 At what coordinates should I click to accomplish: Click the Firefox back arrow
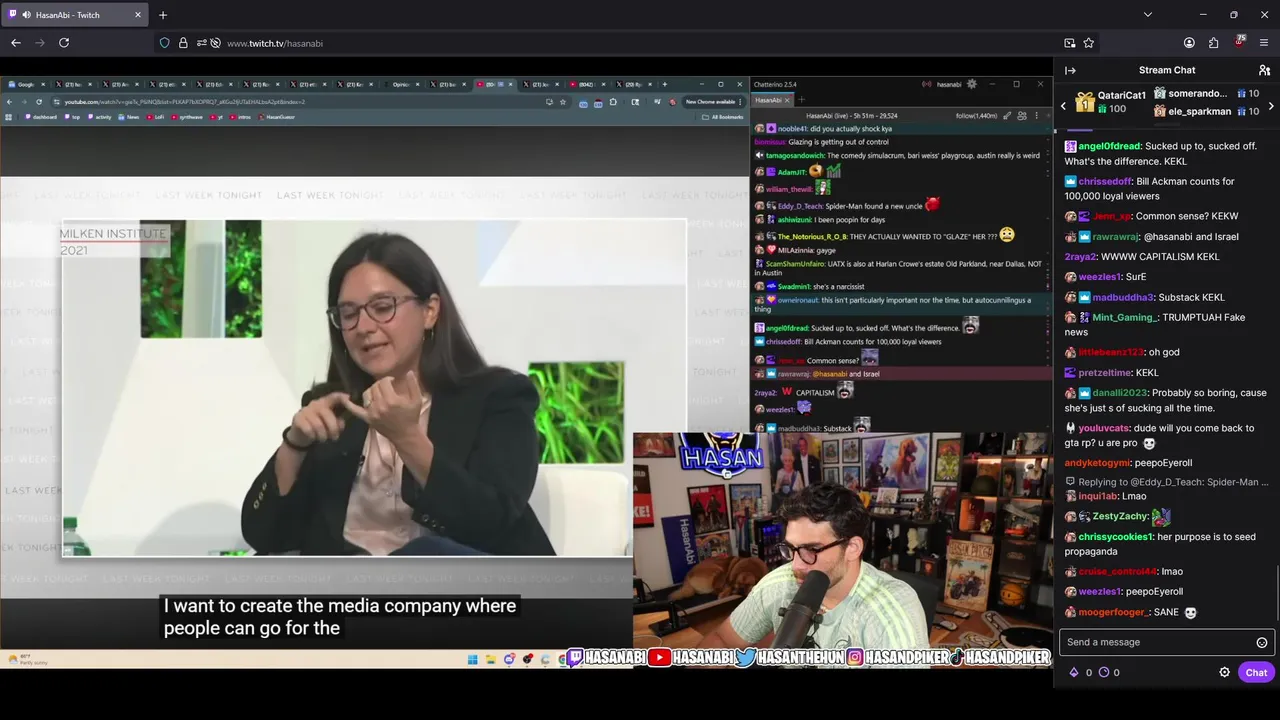pyautogui.click(x=16, y=43)
